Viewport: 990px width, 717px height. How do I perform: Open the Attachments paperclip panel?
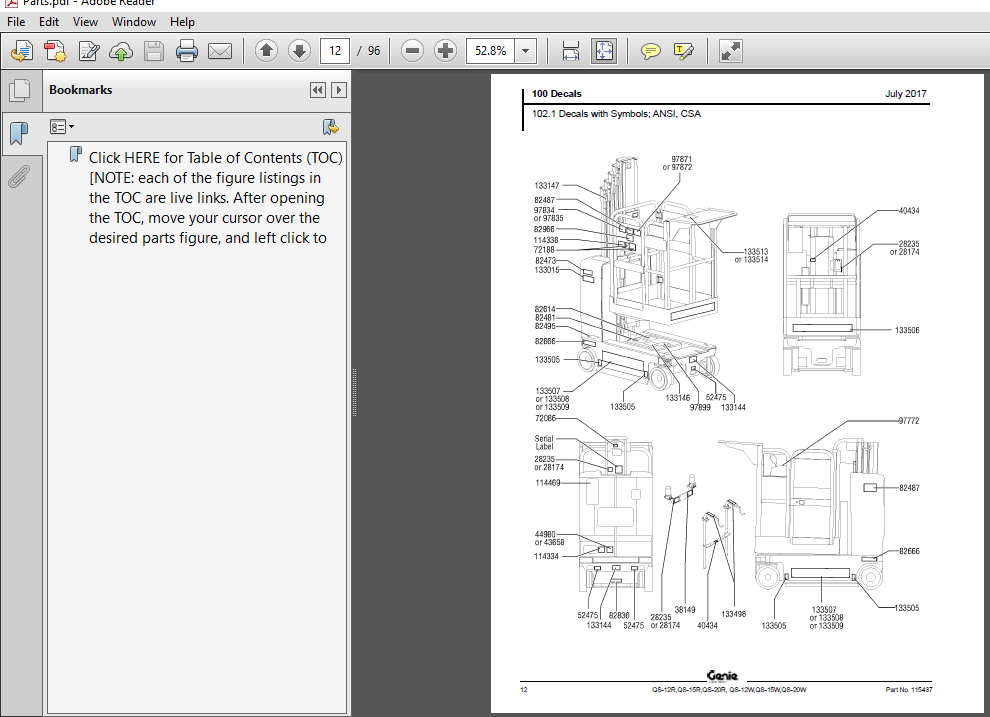(x=19, y=177)
